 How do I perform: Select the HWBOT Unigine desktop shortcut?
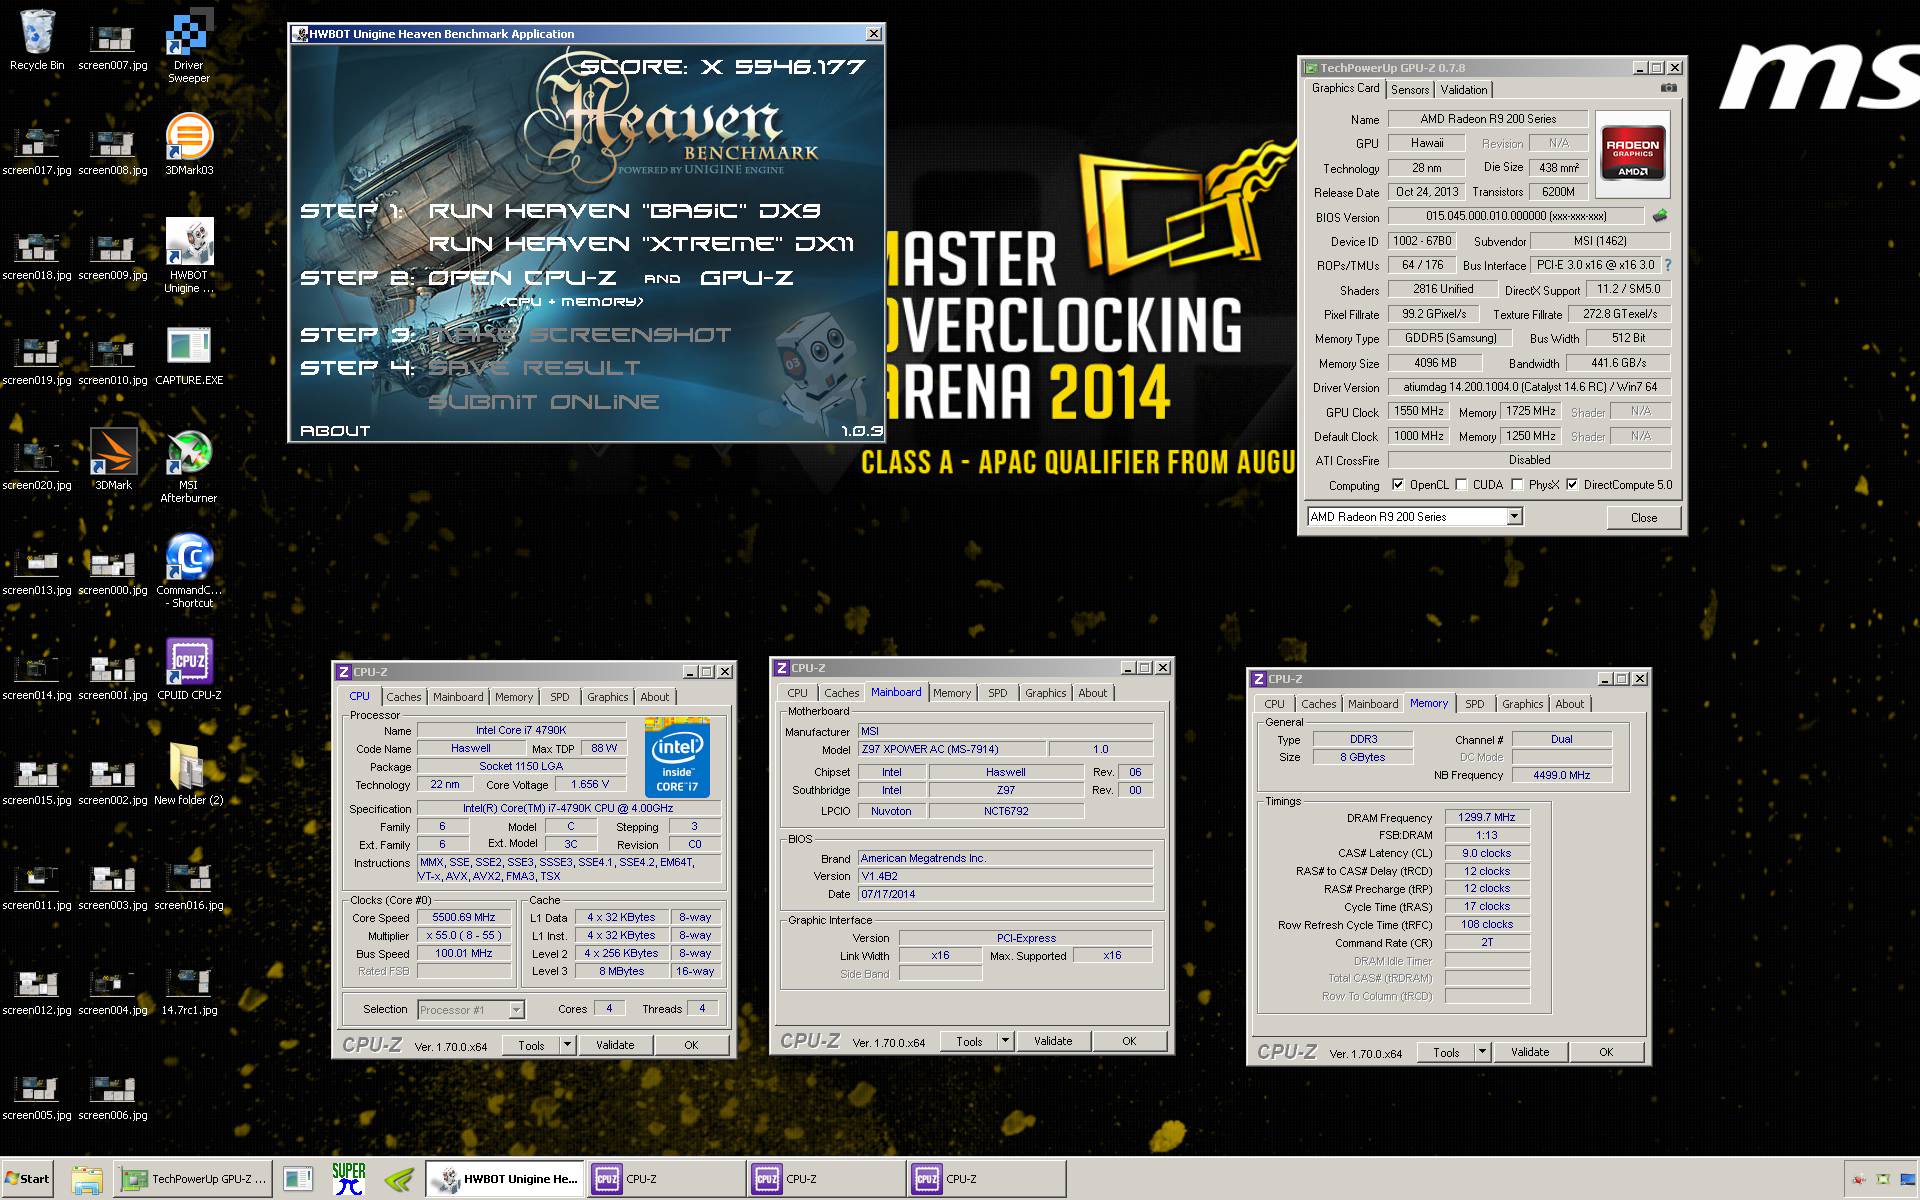[x=188, y=256]
